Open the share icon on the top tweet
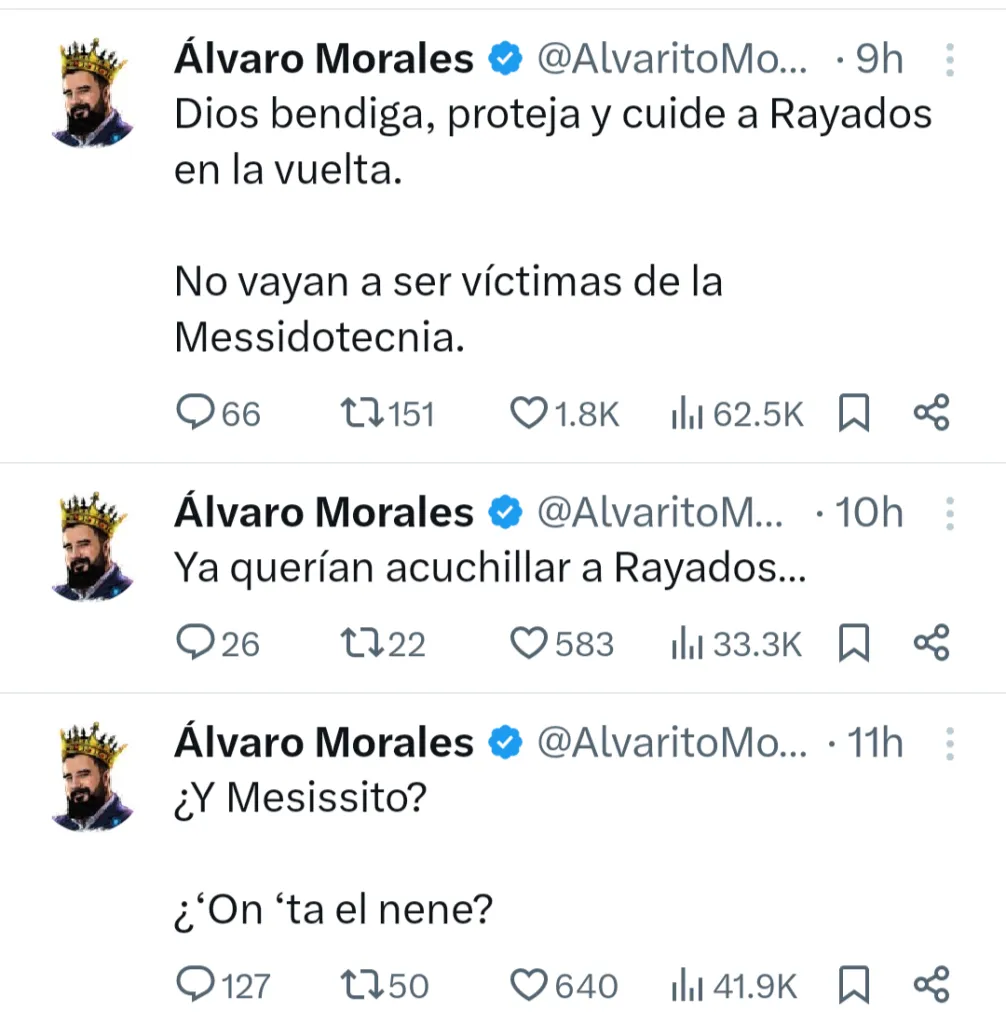1006x1024 pixels. point(932,411)
